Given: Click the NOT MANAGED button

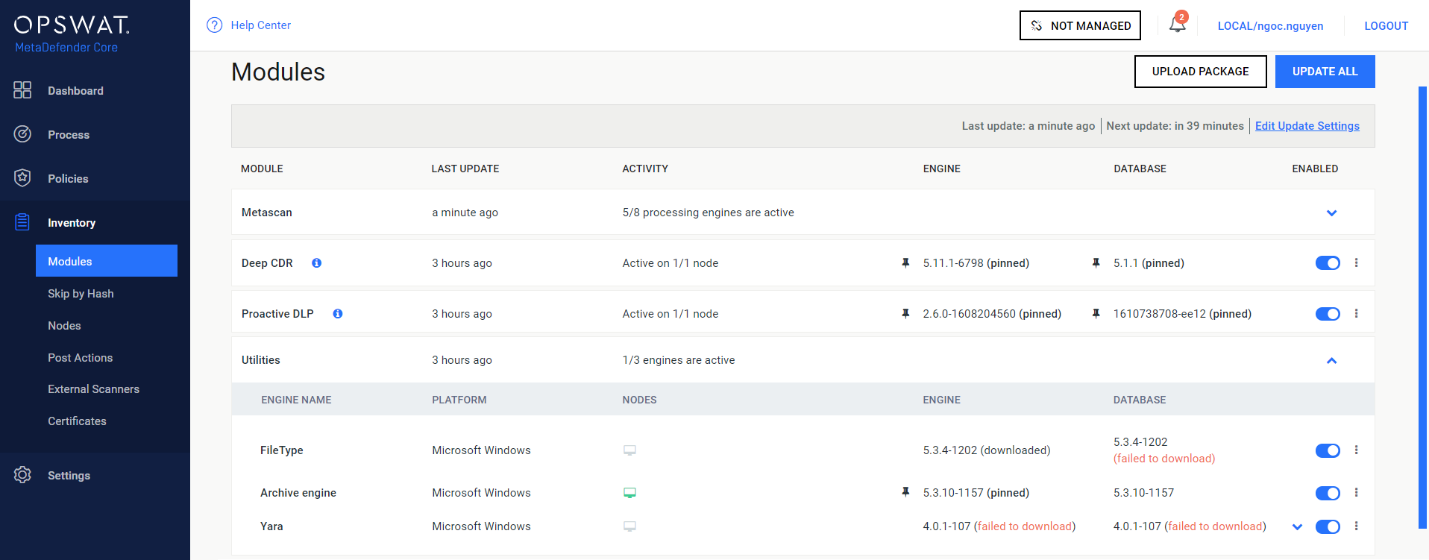Looking at the screenshot, I should click(x=1081, y=25).
